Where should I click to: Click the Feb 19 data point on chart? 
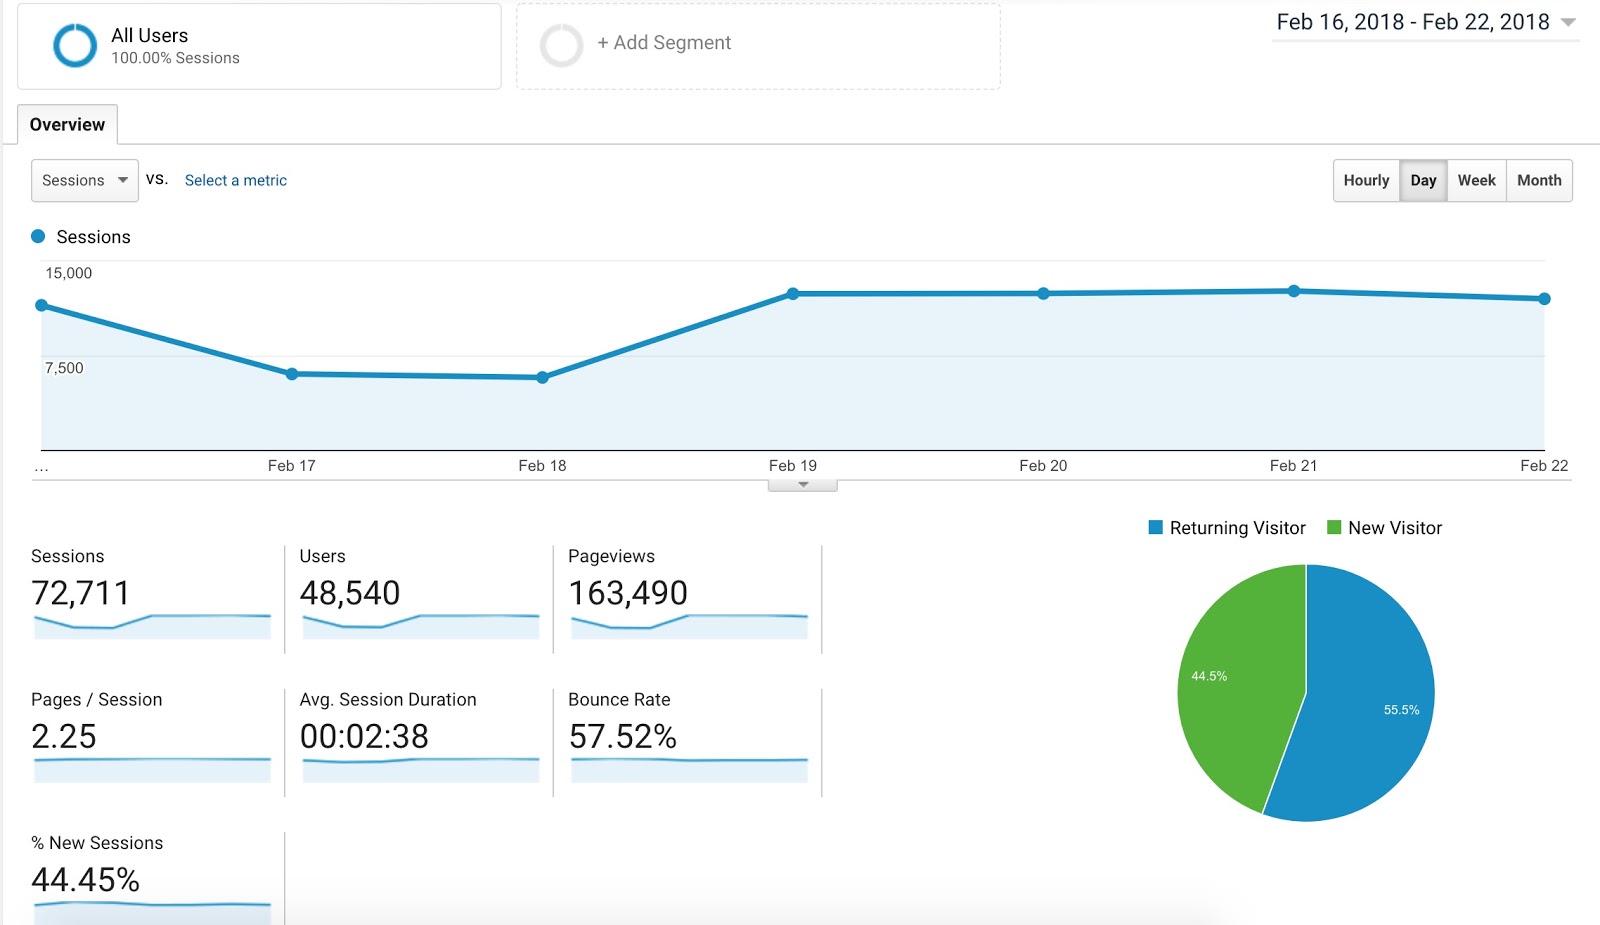tap(793, 294)
